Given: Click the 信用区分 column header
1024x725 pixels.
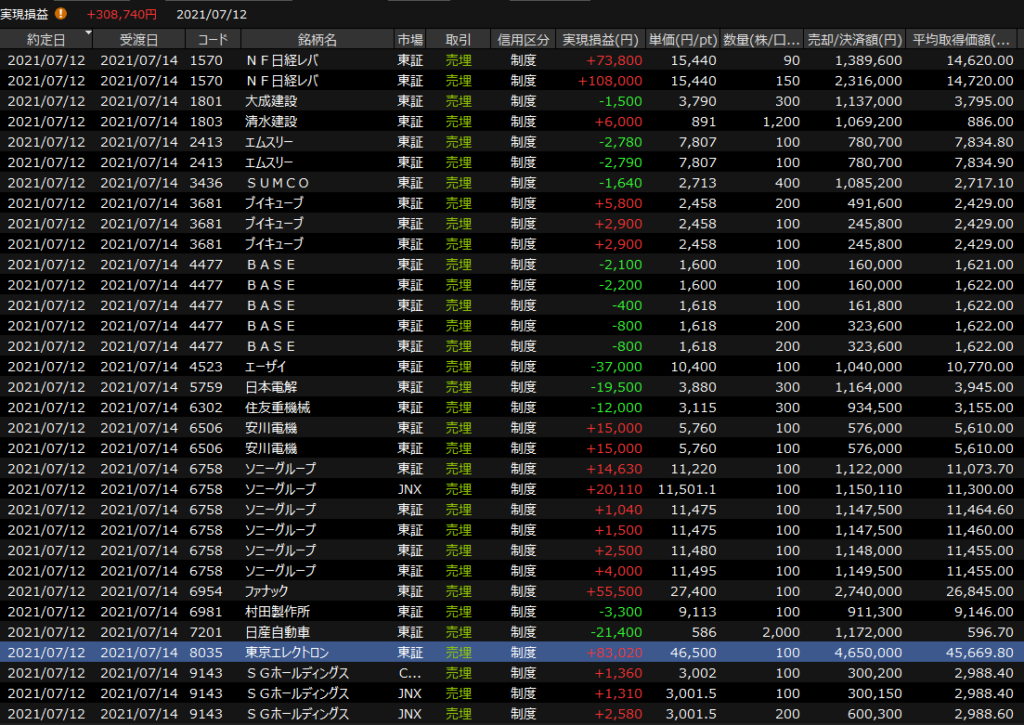Looking at the screenshot, I should tap(523, 40).
